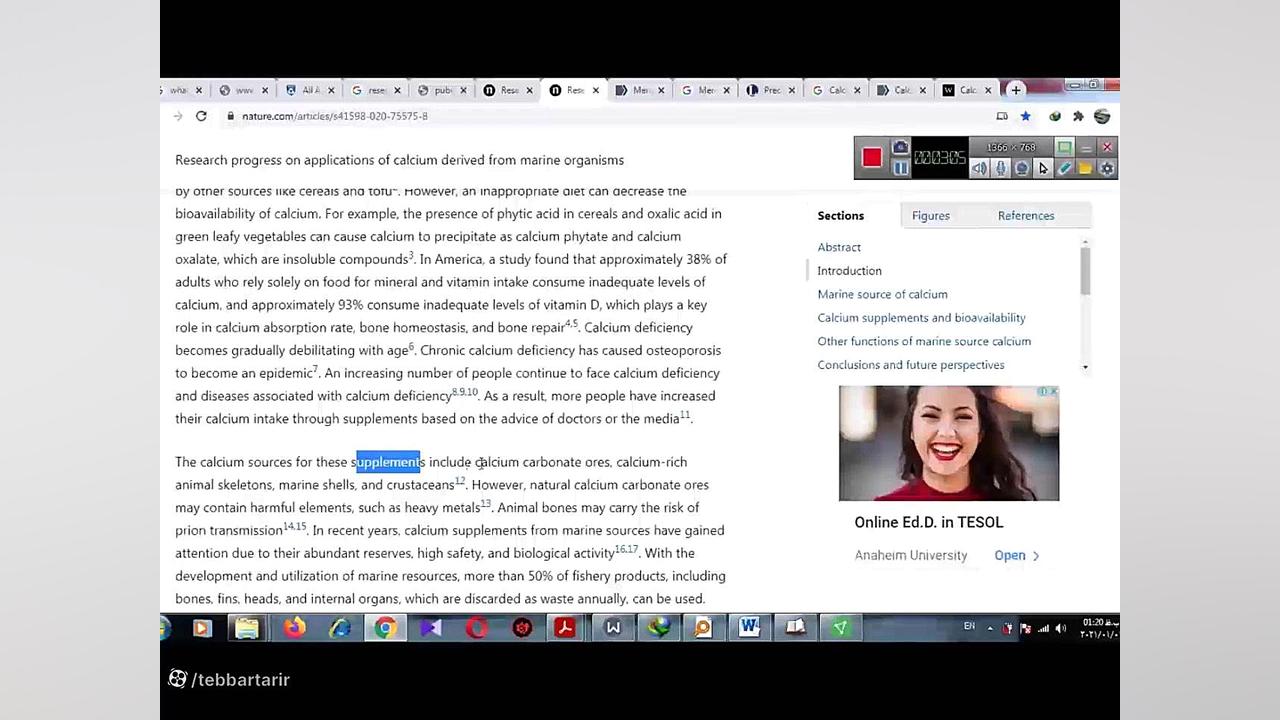This screenshot has width=1280, height=720.
Task: Jump to the Introduction section
Action: point(849,271)
